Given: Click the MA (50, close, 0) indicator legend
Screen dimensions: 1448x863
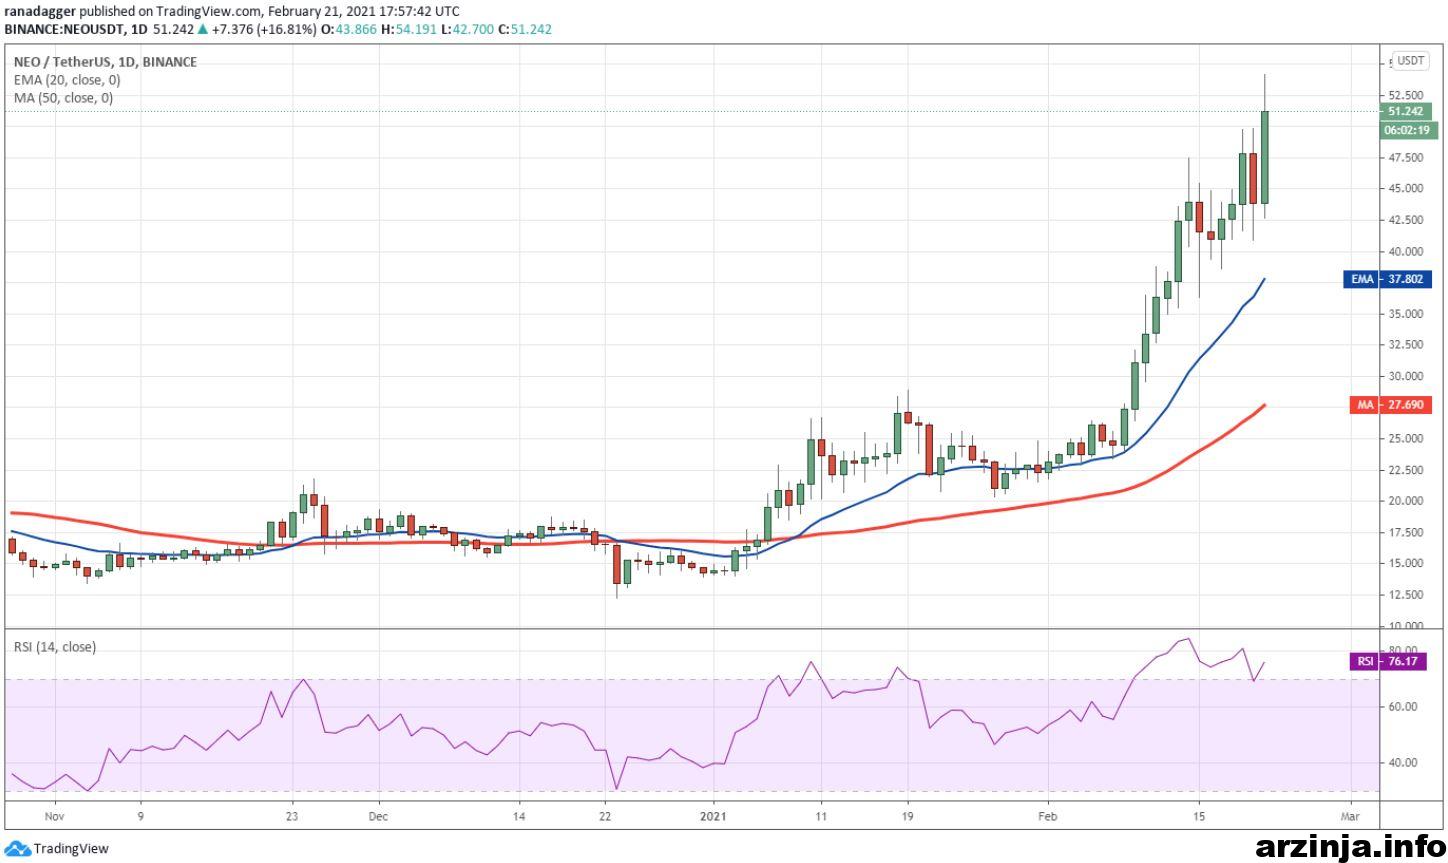Looking at the screenshot, I should [x=63, y=98].
